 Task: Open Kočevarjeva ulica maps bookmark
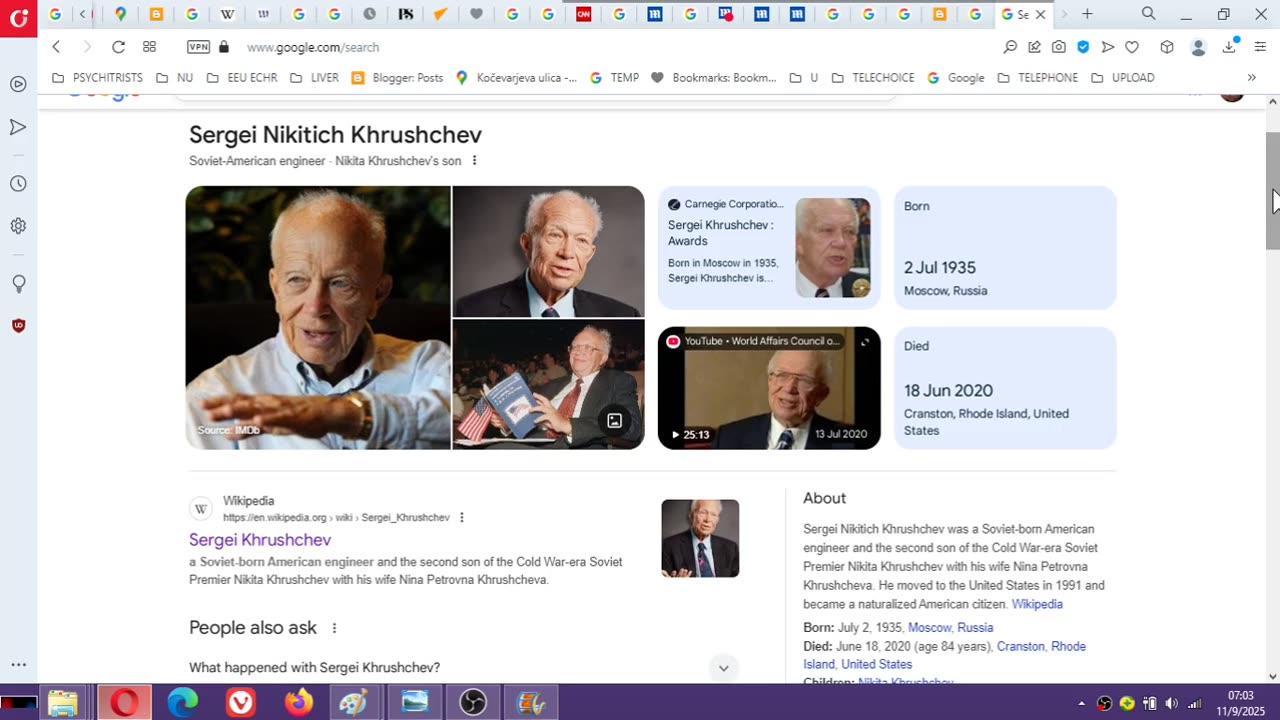pyautogui.click(x=516, y=78)
